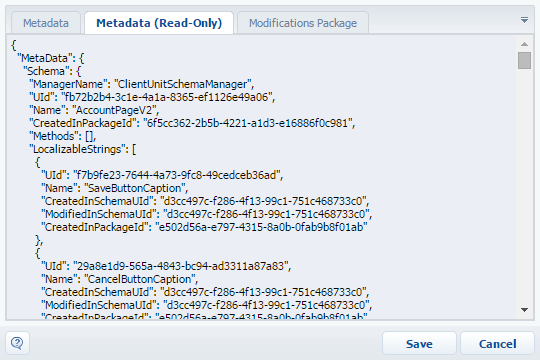Screen dimensions: 540x360
Task: Click the vertical scrollbar thumb
Action: coord(524,60)
